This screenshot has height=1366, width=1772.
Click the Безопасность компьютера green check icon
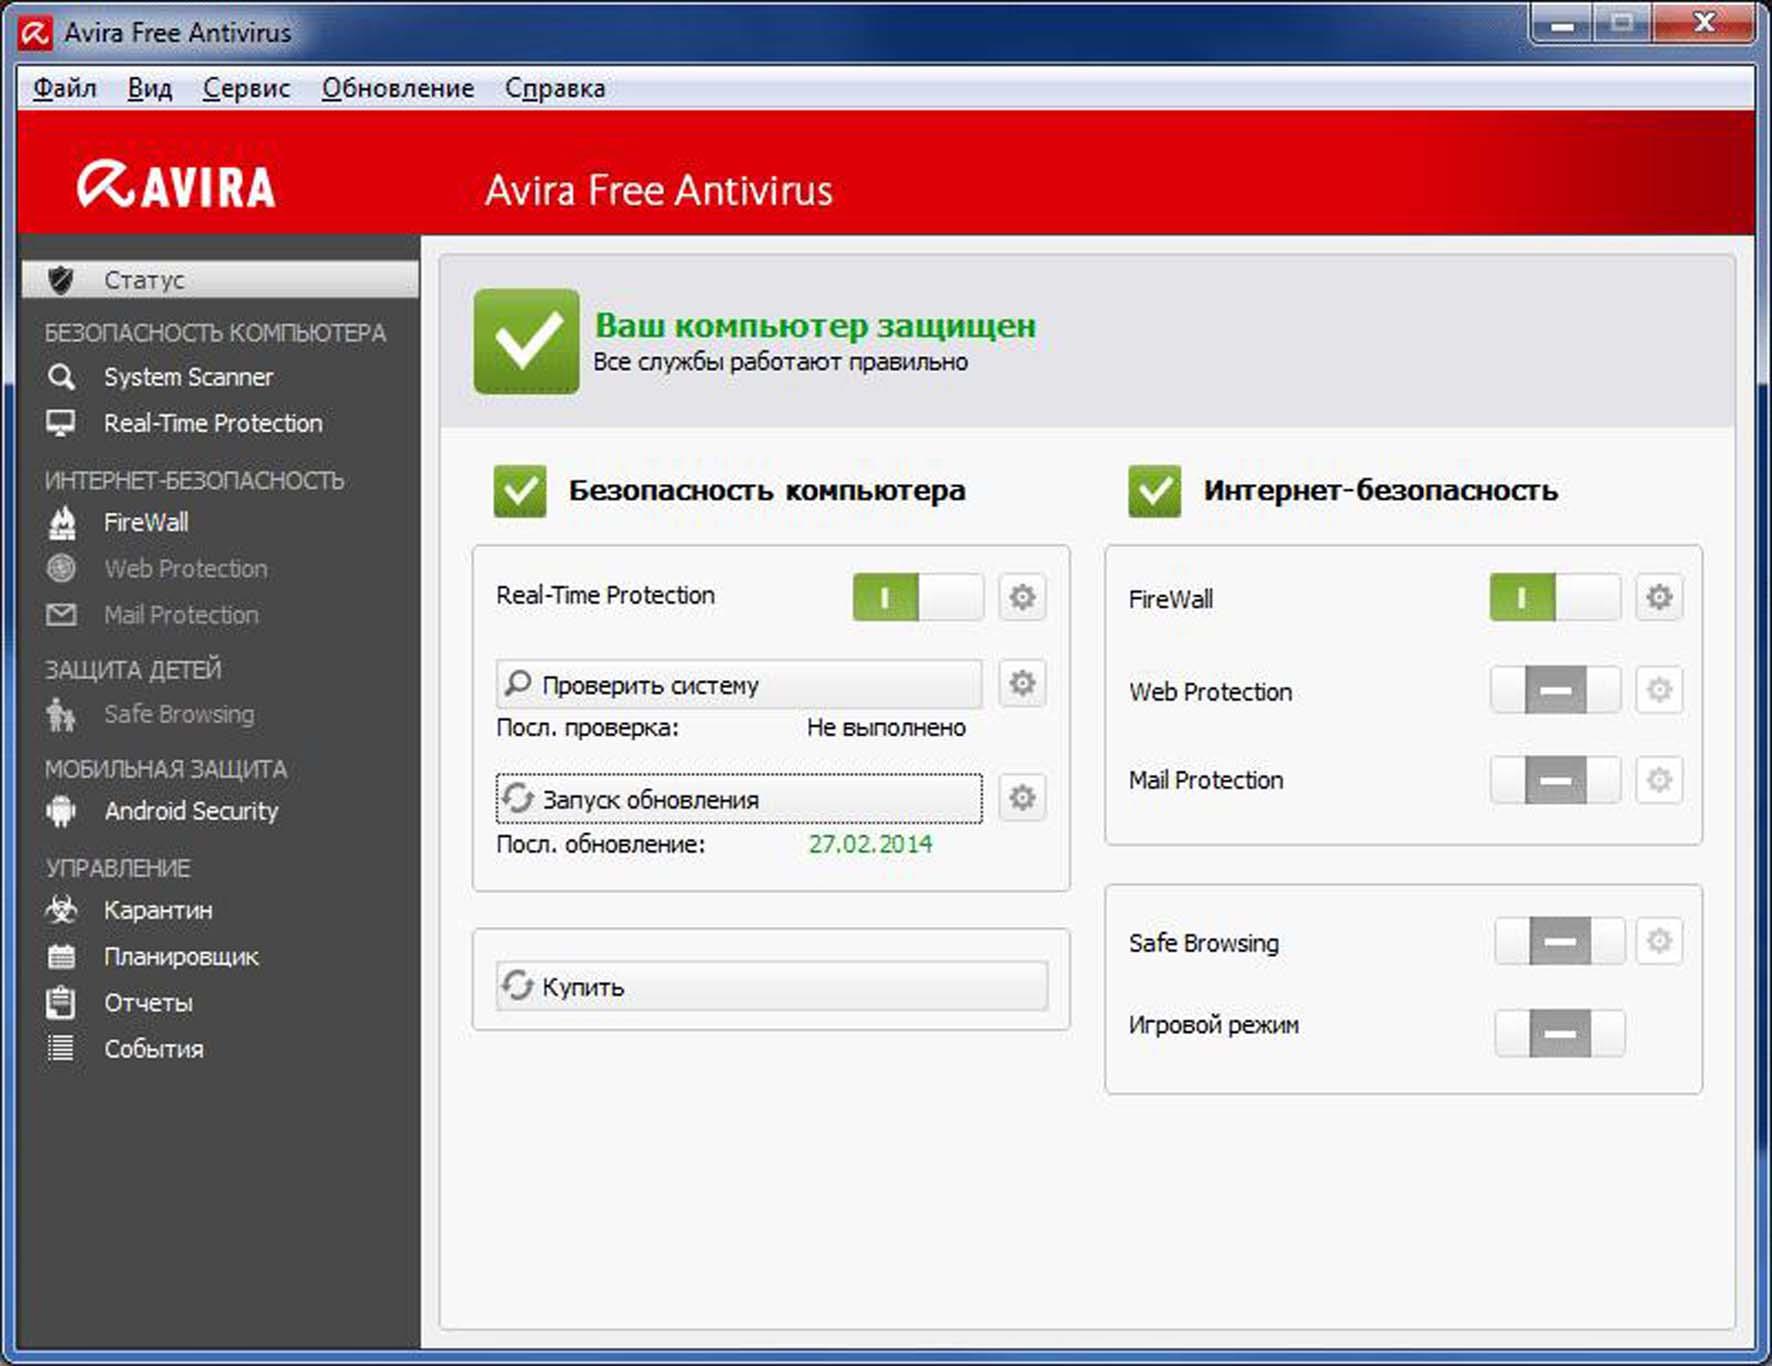[520, 491]
